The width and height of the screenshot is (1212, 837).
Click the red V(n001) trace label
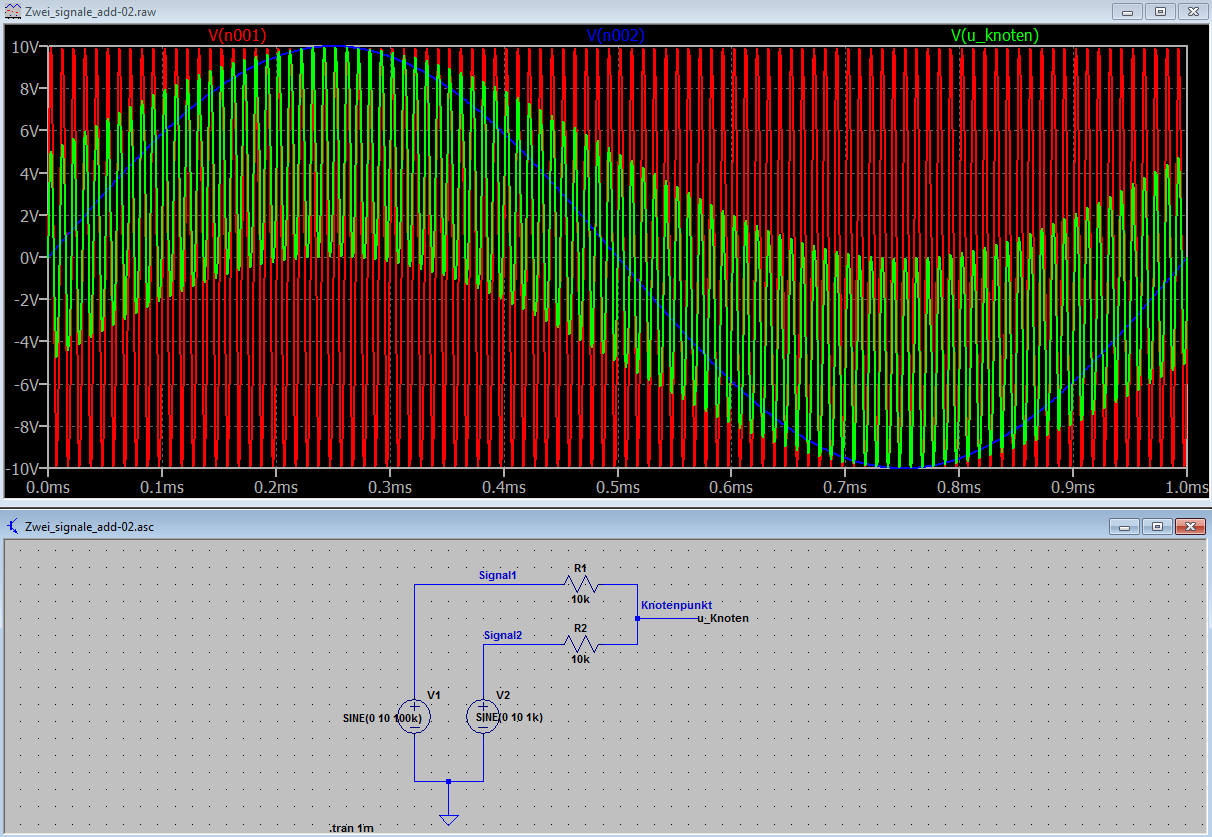coord(237,35)
